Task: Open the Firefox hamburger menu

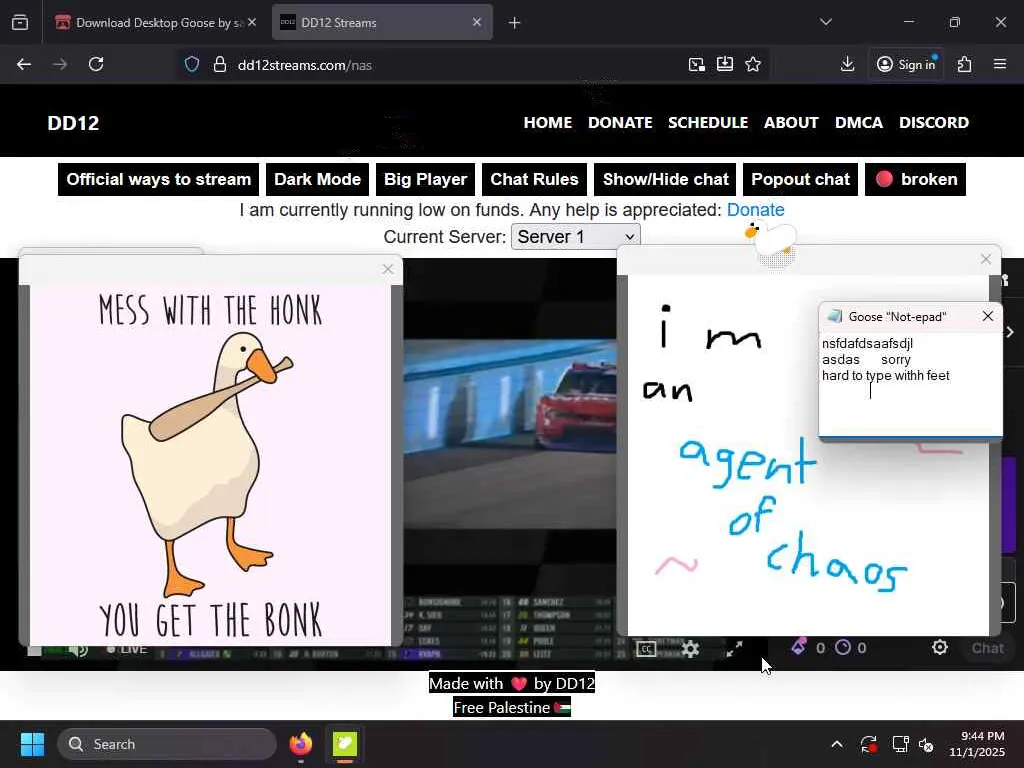Action: click(x=1000, y=64)
